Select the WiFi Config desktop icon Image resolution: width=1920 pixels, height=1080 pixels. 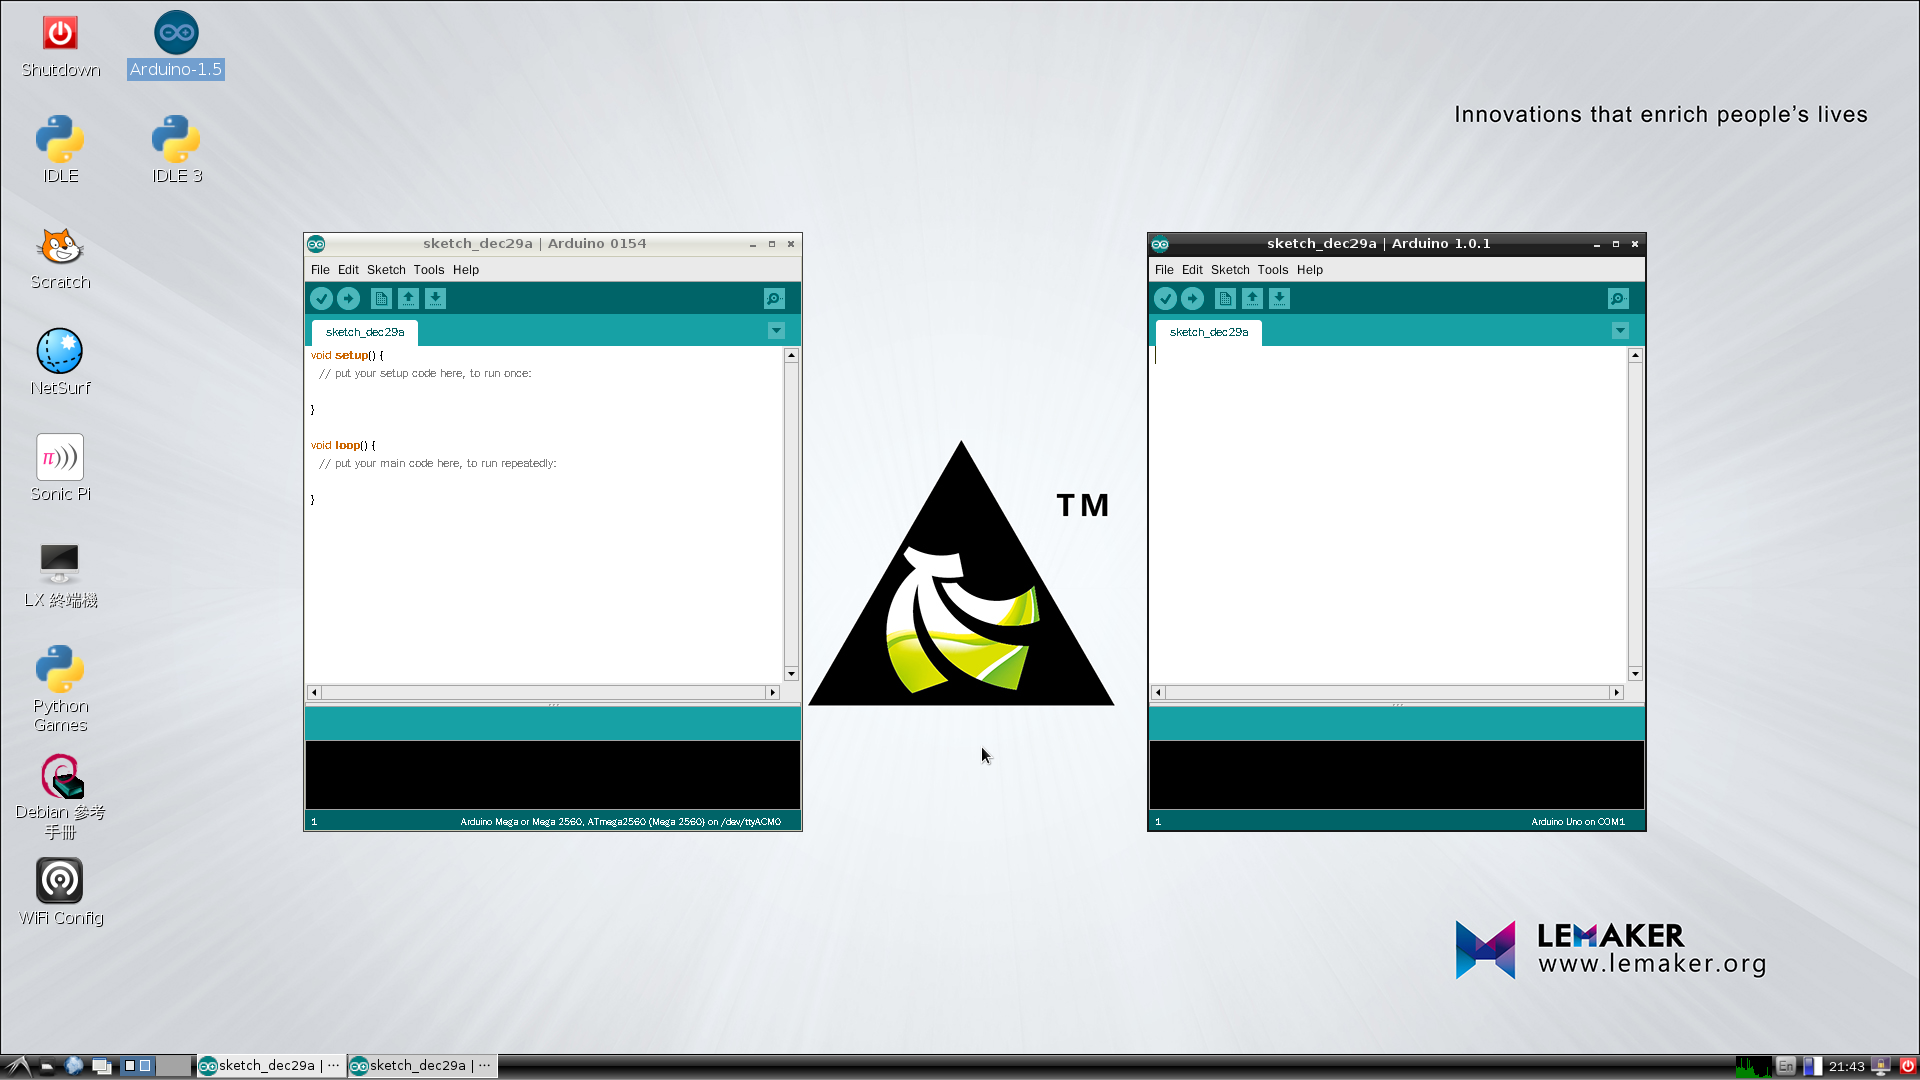[x=60, y=892]
